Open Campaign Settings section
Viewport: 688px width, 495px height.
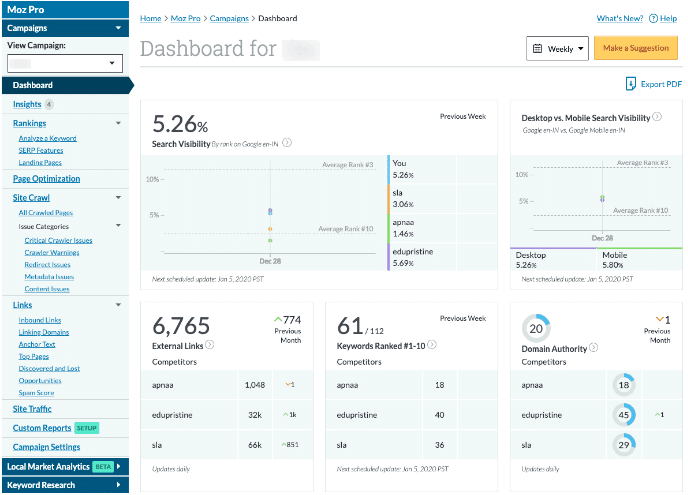coord(47,447)
